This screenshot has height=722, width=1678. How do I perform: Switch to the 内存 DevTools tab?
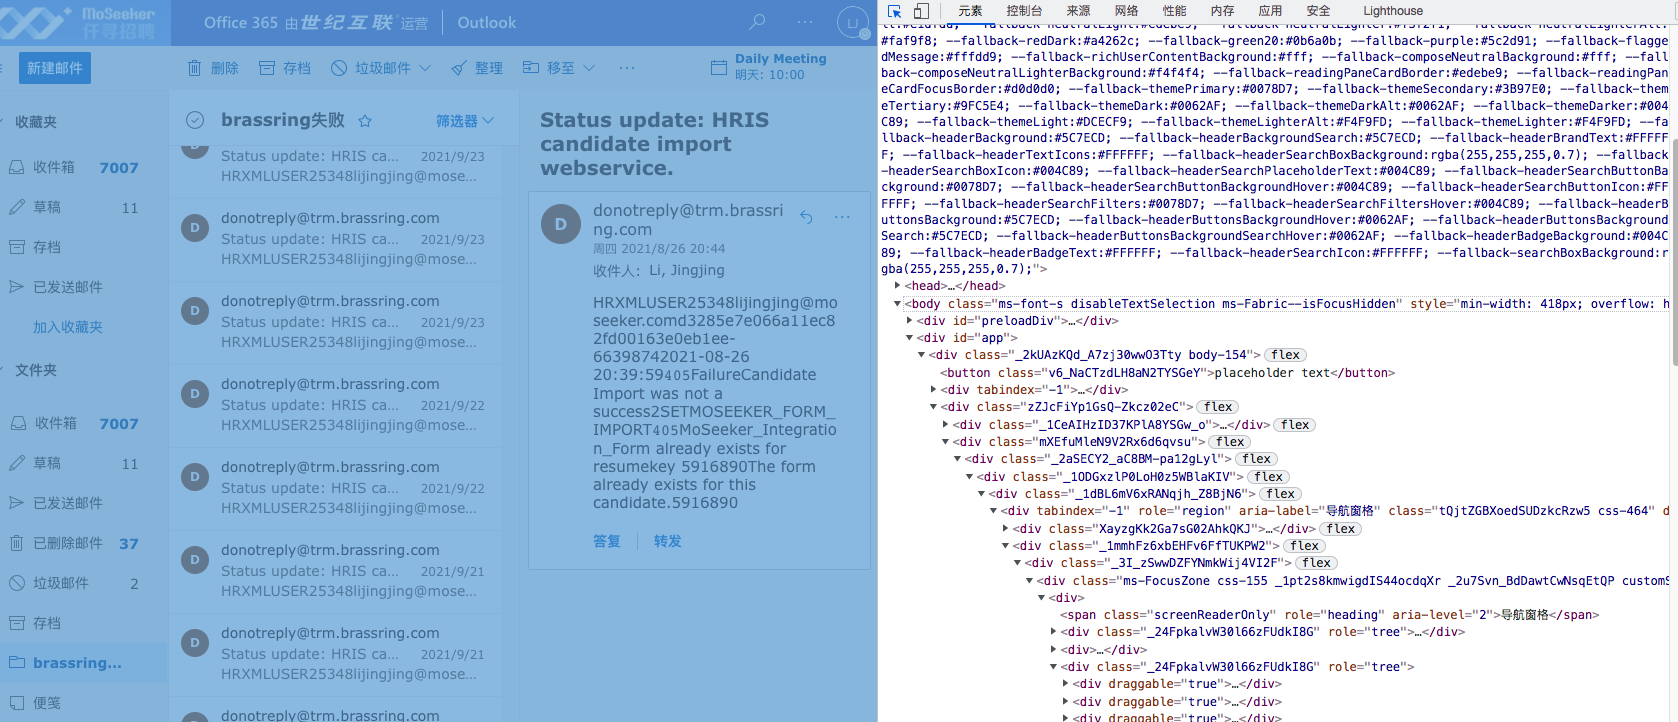tap(1222, 11)
